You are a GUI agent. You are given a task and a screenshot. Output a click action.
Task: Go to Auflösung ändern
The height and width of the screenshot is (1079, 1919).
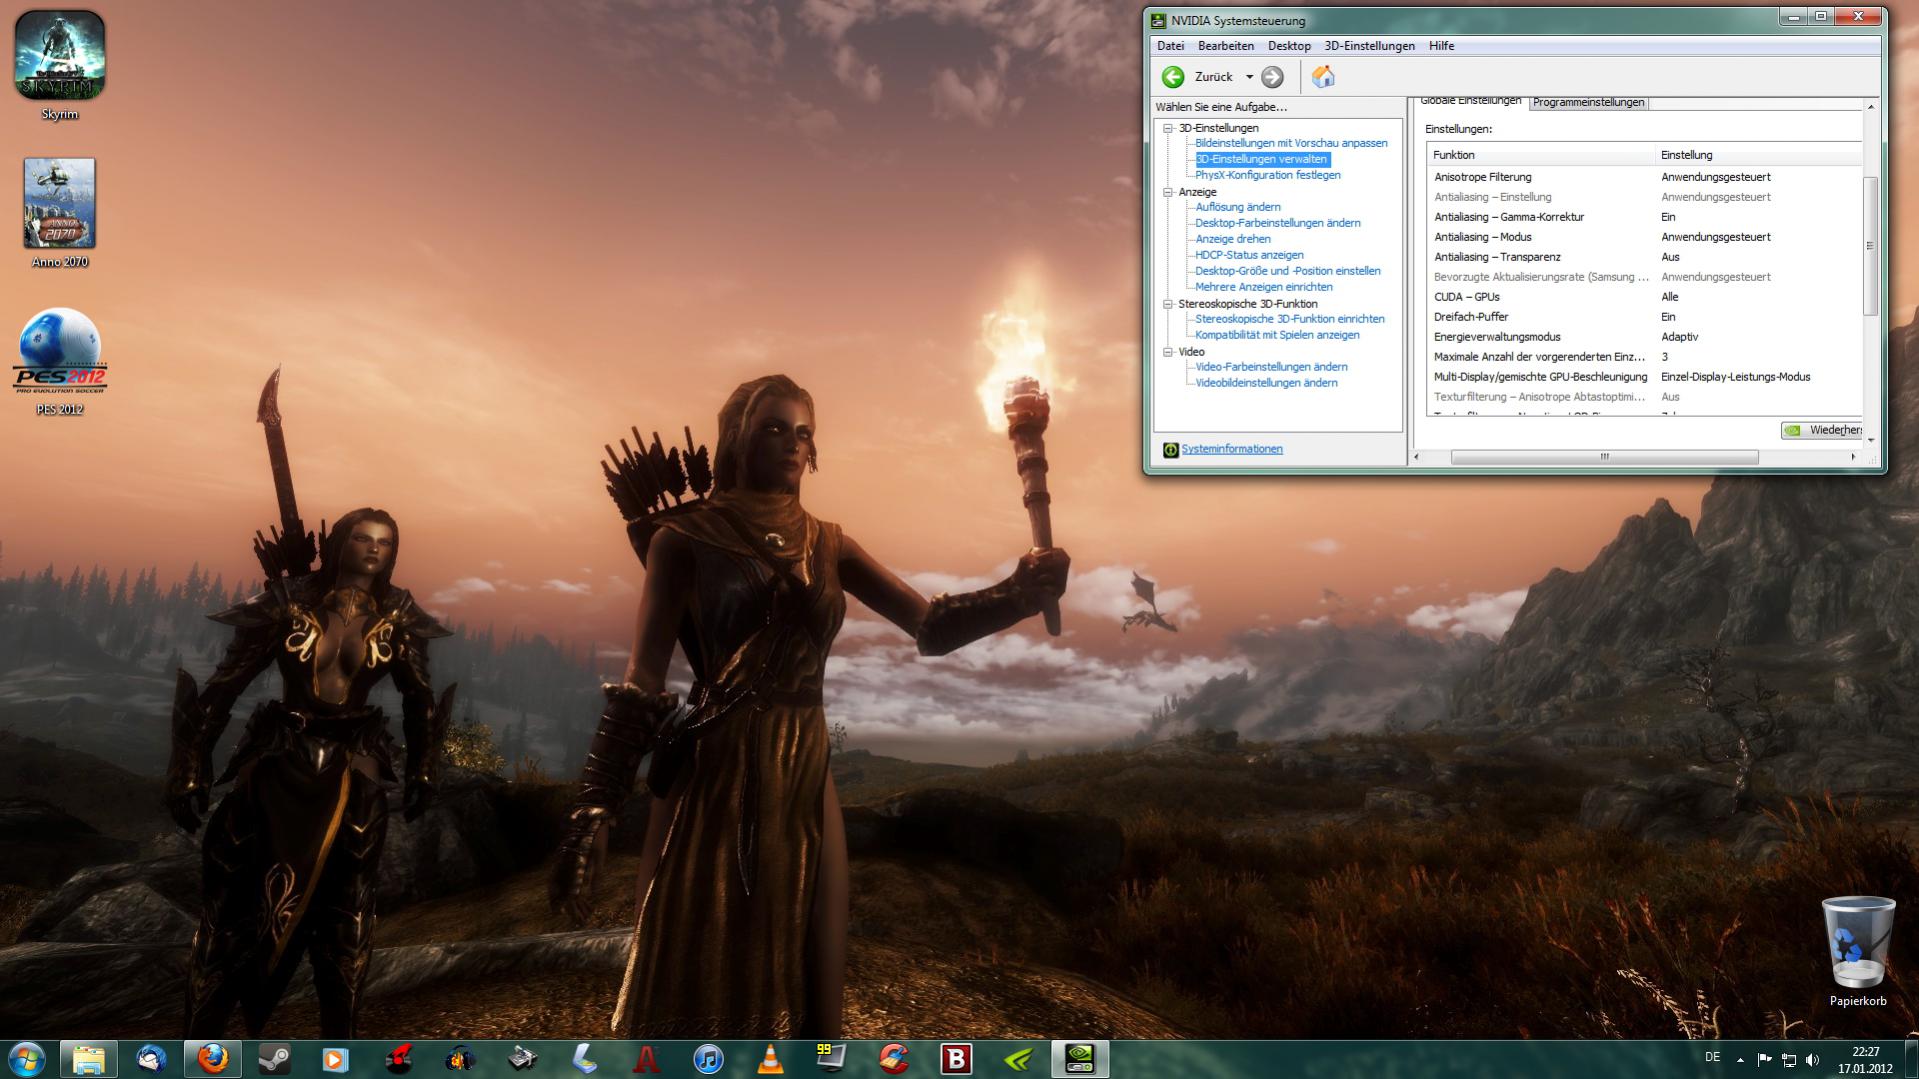(1238, 207)
